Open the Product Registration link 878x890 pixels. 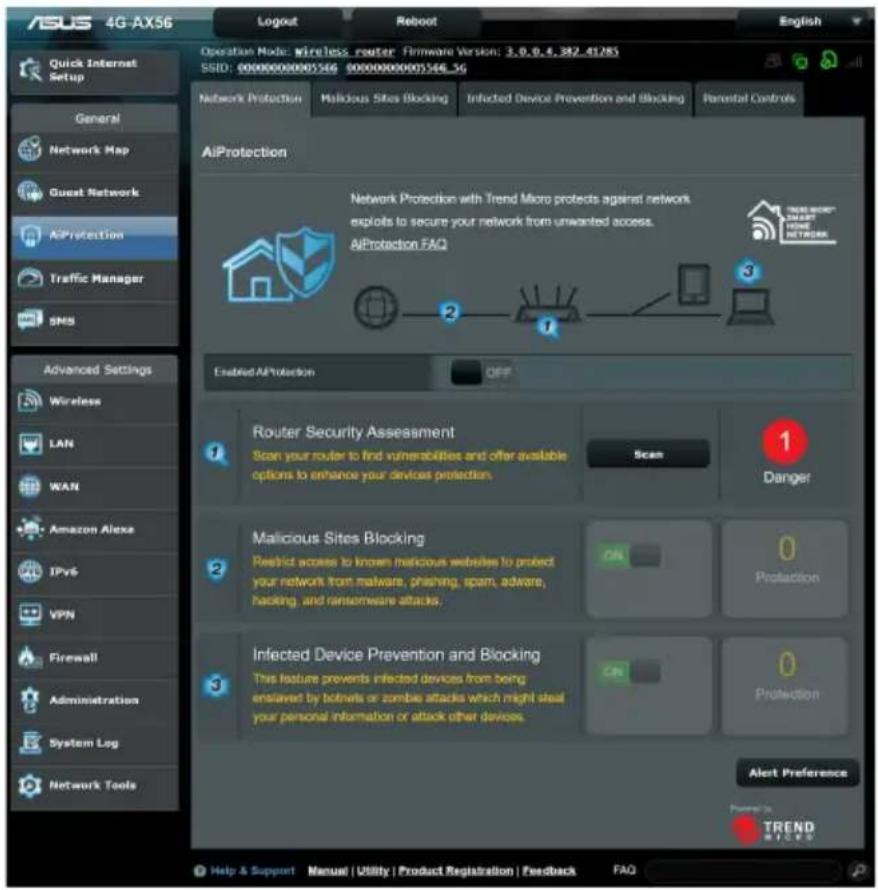tap(455, 871)
